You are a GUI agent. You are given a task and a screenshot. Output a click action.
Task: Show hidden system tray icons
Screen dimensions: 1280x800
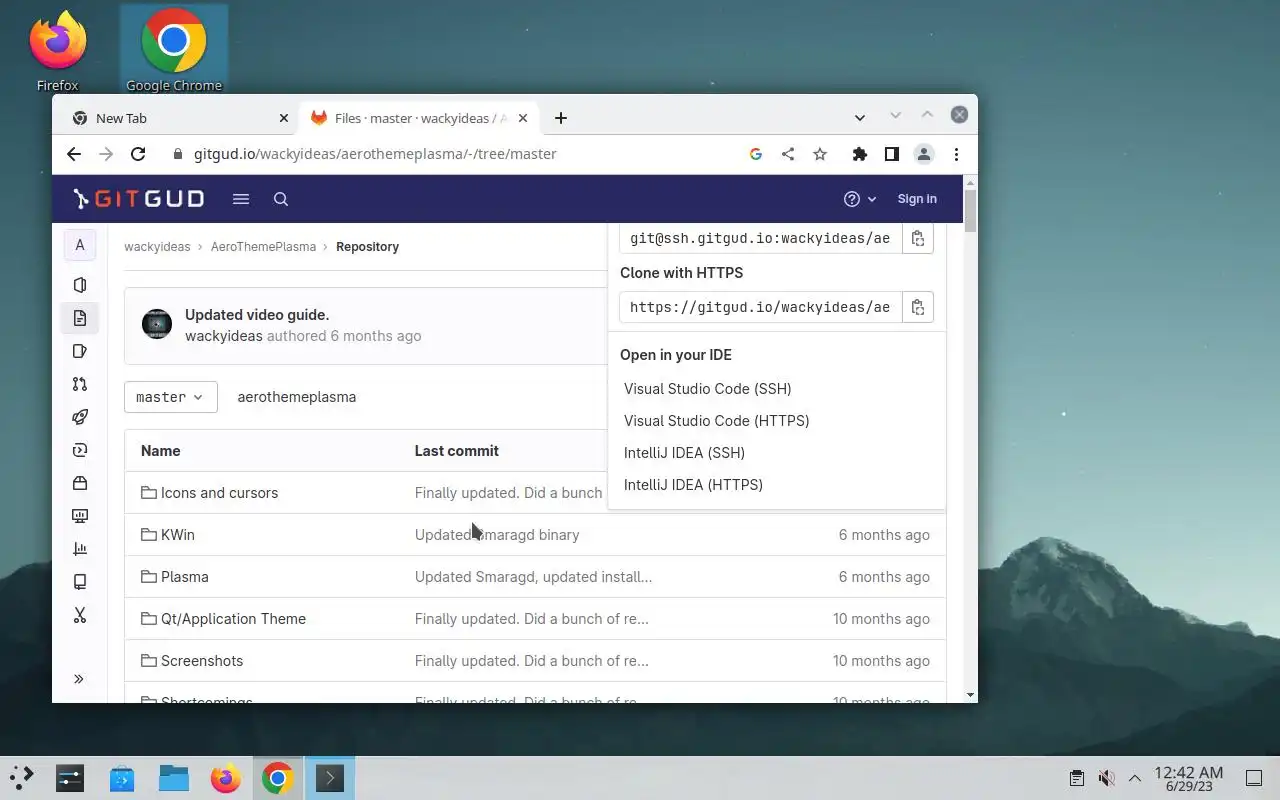tap(1135, 778)
